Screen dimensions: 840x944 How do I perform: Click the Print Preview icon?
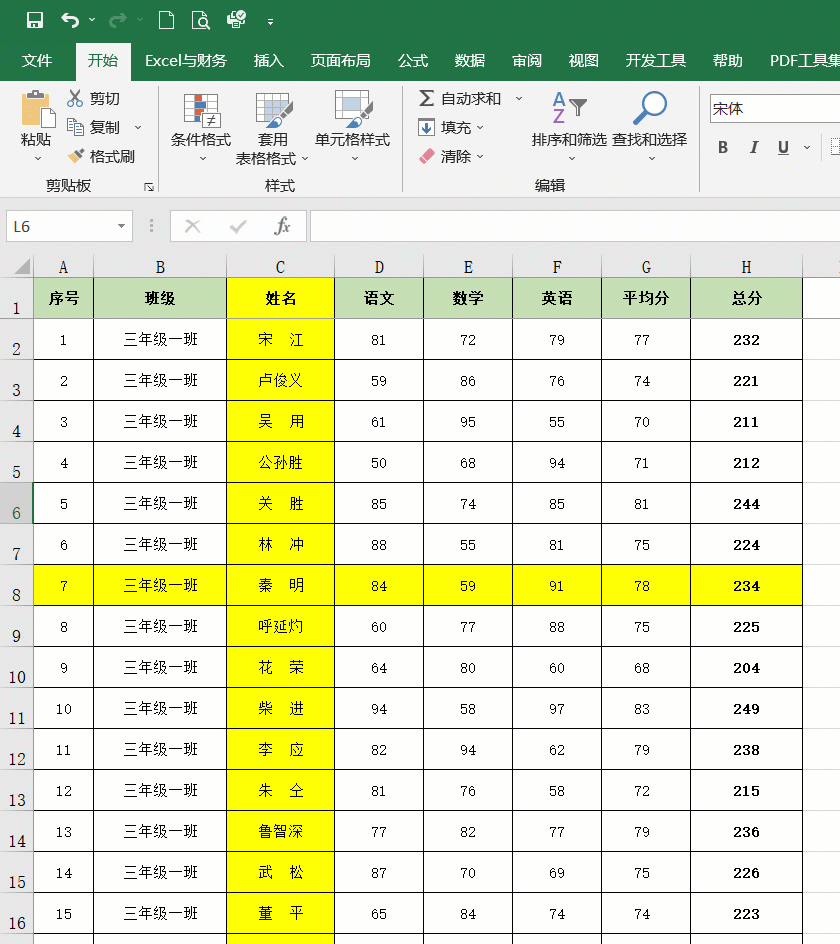click(x=201, y=20)
